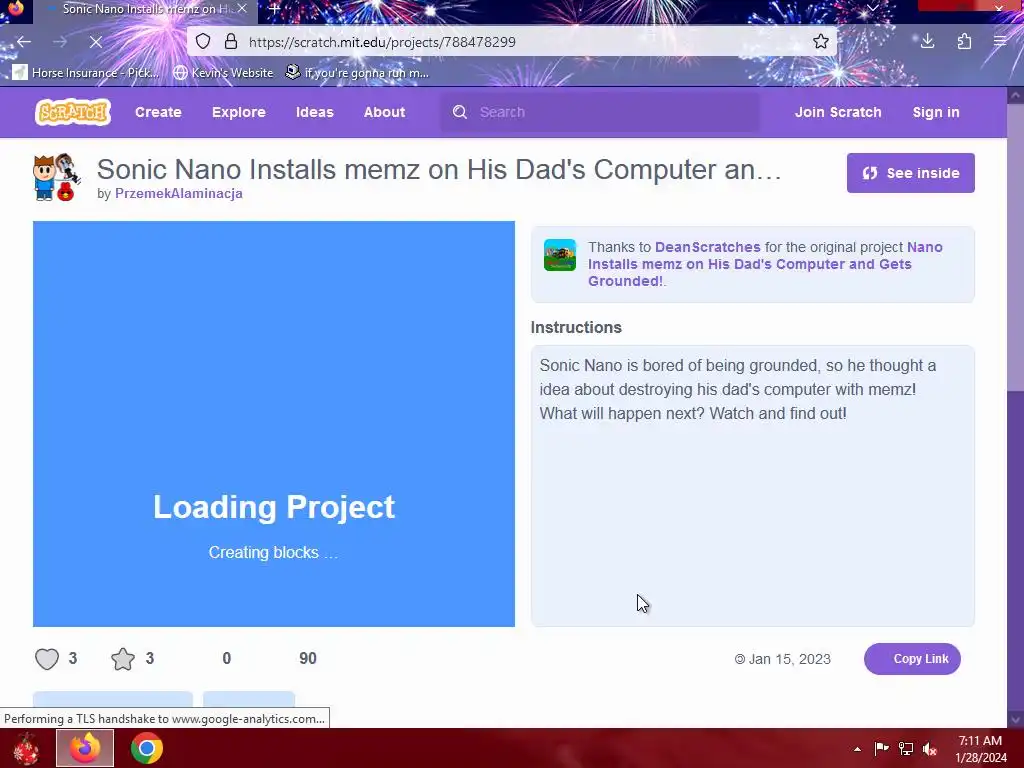Screen dimensions: 1024x768
Task: Show hidden system tray icons arrow
Action: pos(857,749)
